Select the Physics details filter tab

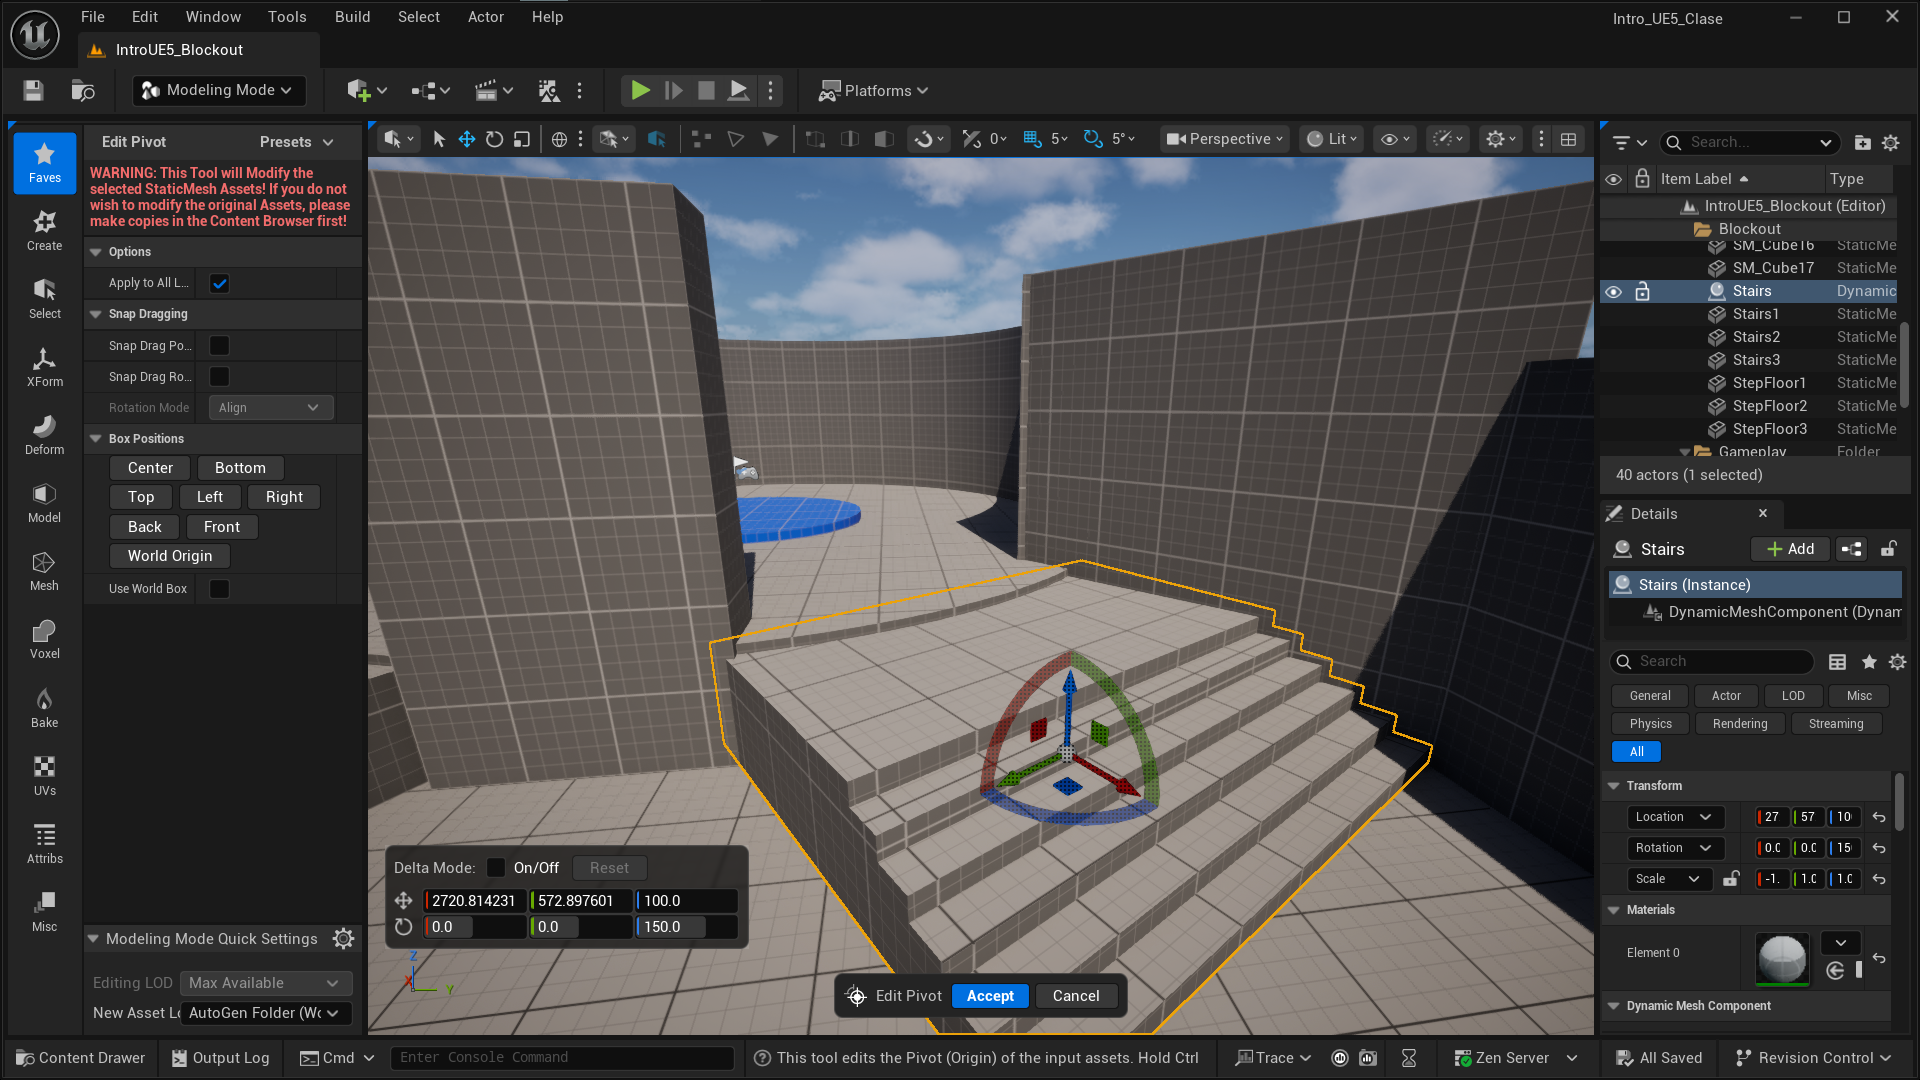(x=1650, y=724)
